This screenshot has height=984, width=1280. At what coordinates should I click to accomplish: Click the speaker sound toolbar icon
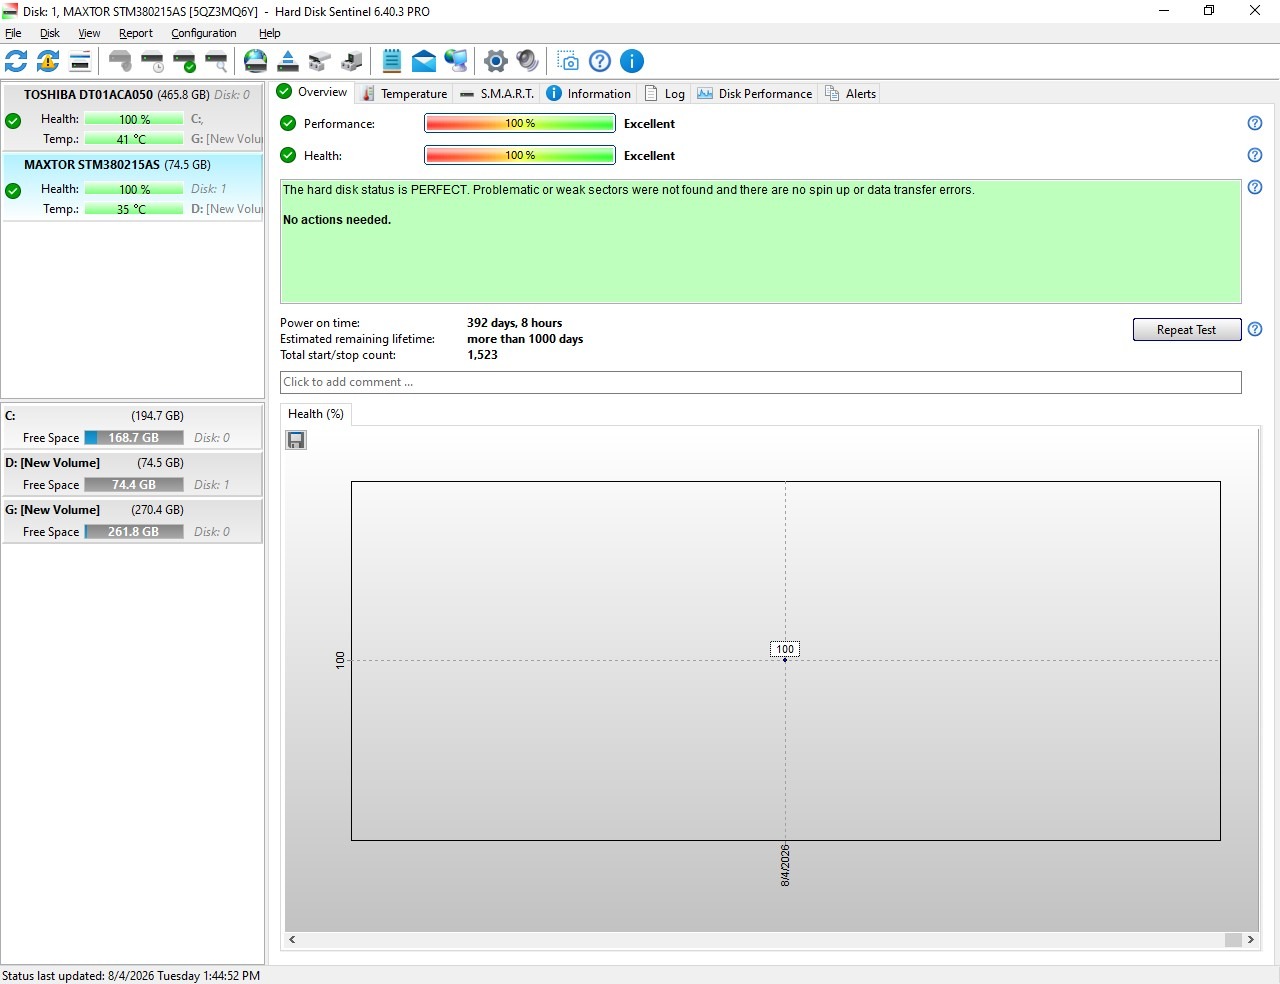pyautogui.click(x=528, y=61)
